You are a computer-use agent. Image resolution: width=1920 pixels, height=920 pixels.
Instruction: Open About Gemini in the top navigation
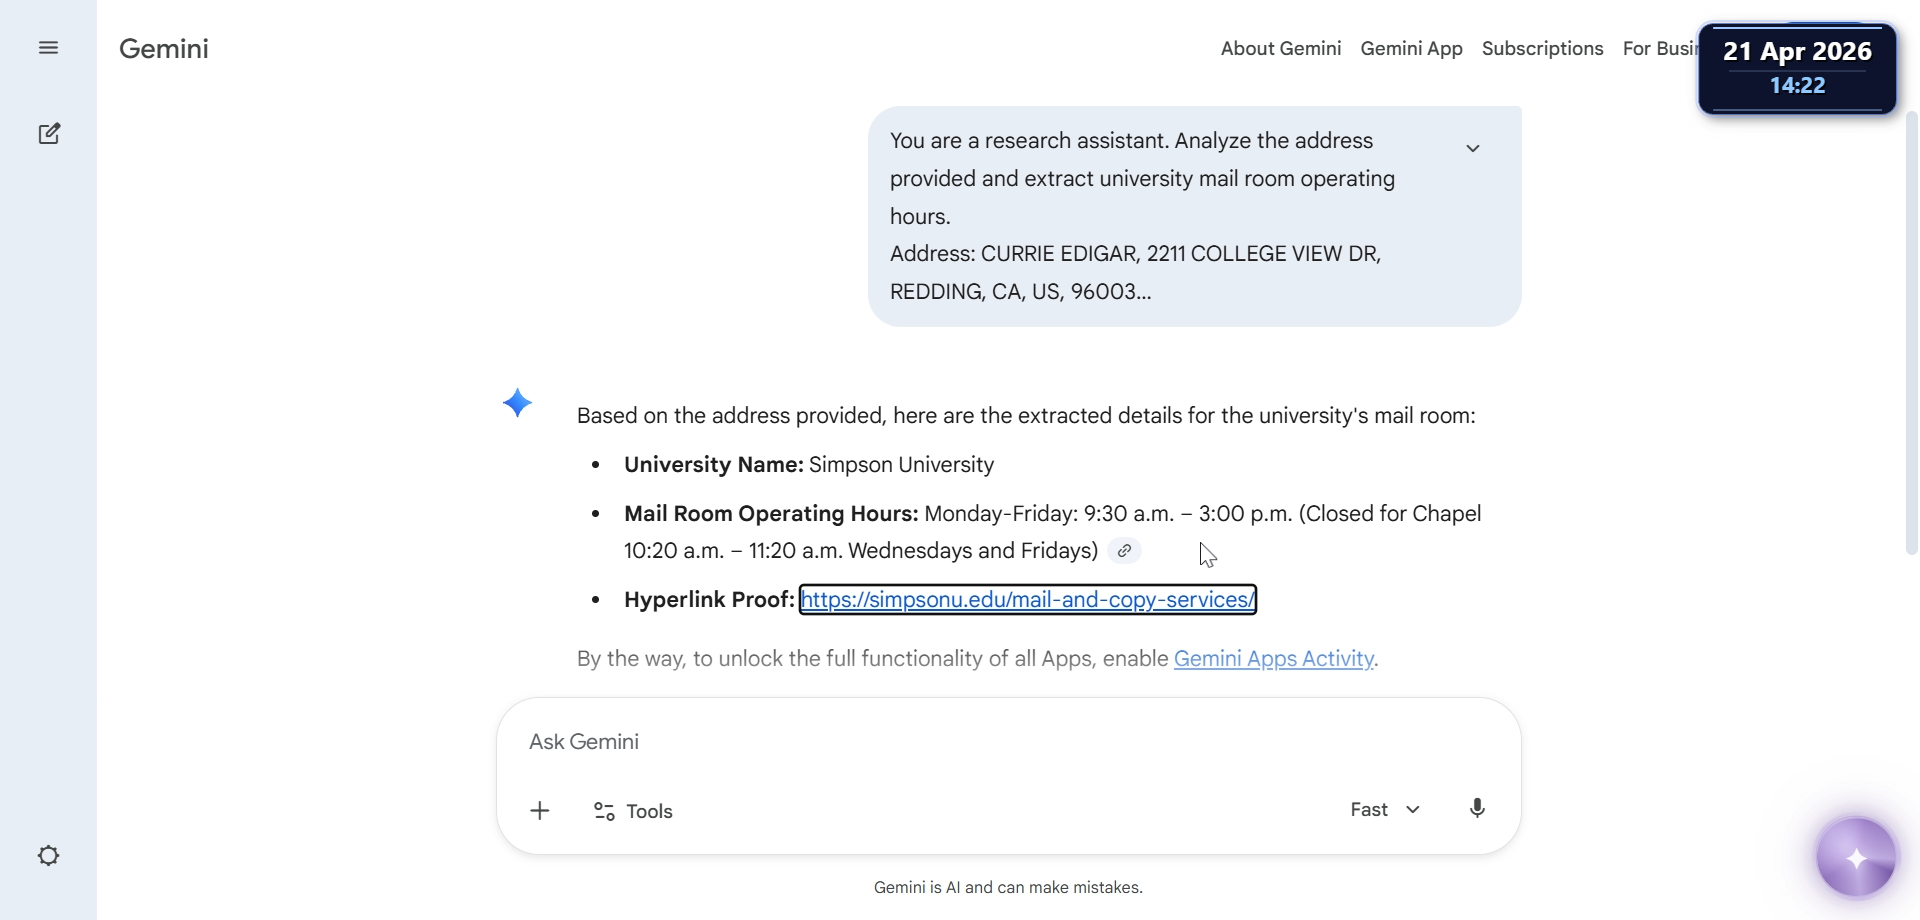[x=1281, y=48]
